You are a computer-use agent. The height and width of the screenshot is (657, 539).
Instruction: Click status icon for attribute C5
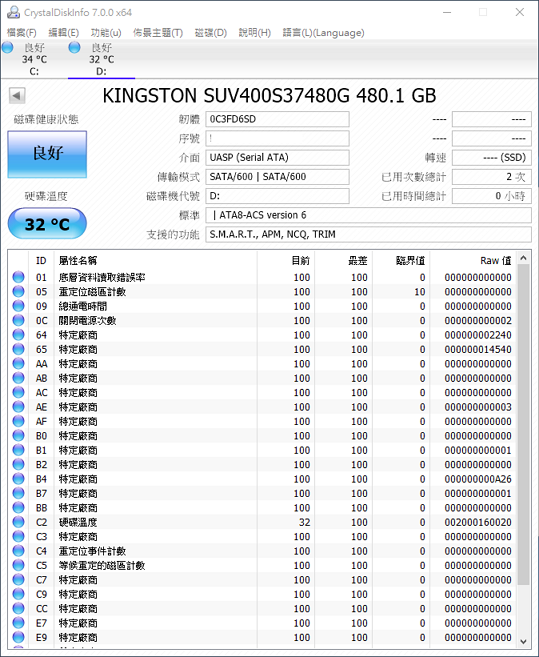click(18, 565)
